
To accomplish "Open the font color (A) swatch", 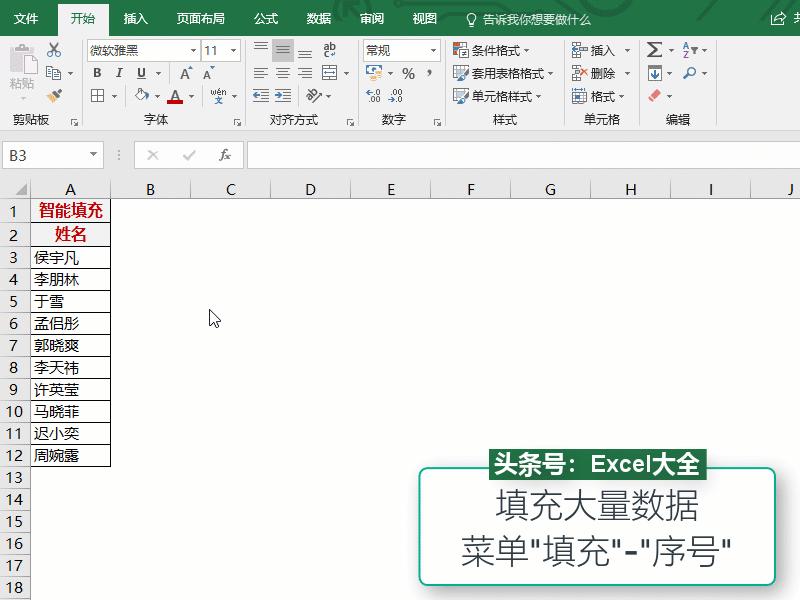I will click(x=176, y=96).
